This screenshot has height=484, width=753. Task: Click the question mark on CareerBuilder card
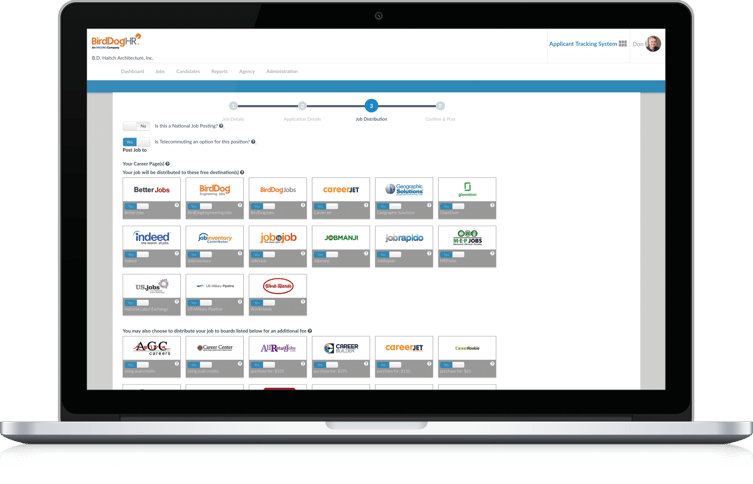tap(366, 363)
